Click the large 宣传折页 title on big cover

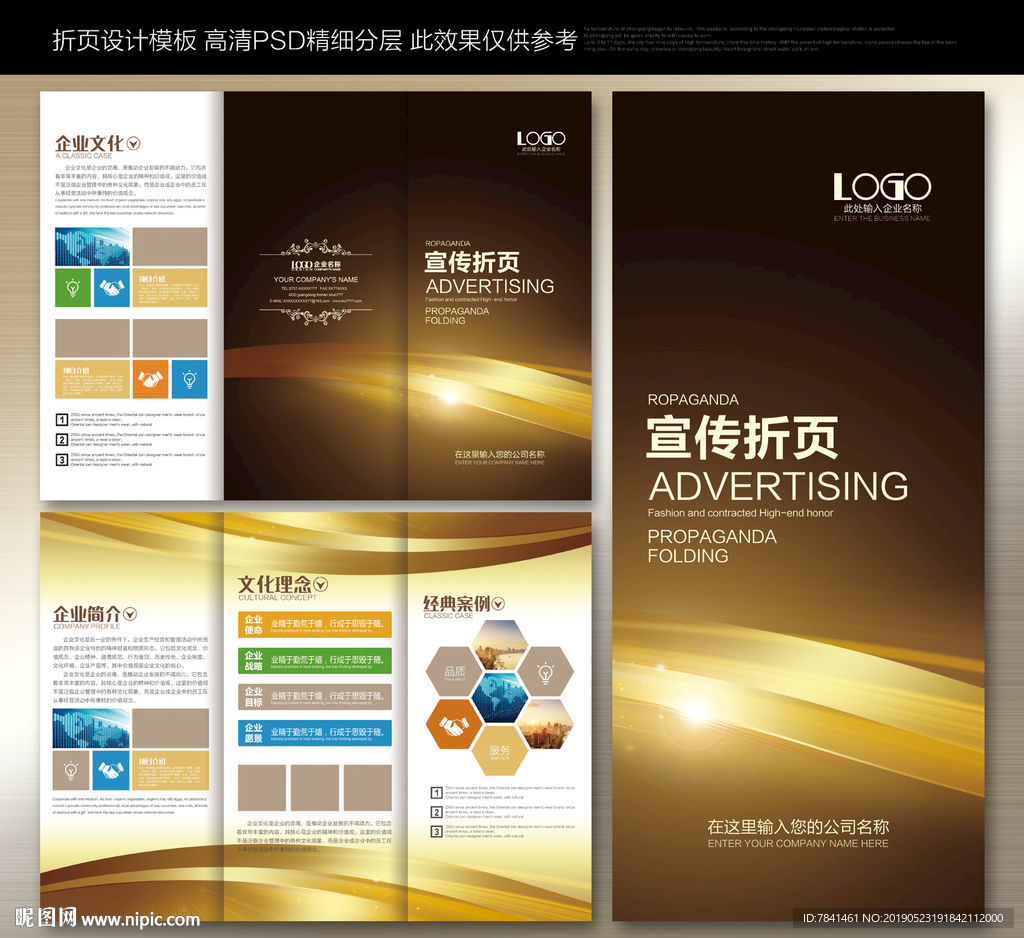coord(743,438)
